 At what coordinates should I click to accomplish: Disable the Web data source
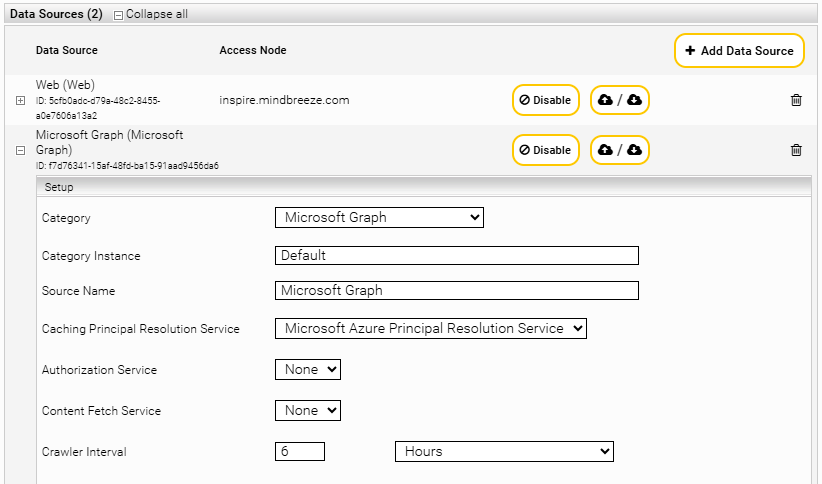point(545,100)
